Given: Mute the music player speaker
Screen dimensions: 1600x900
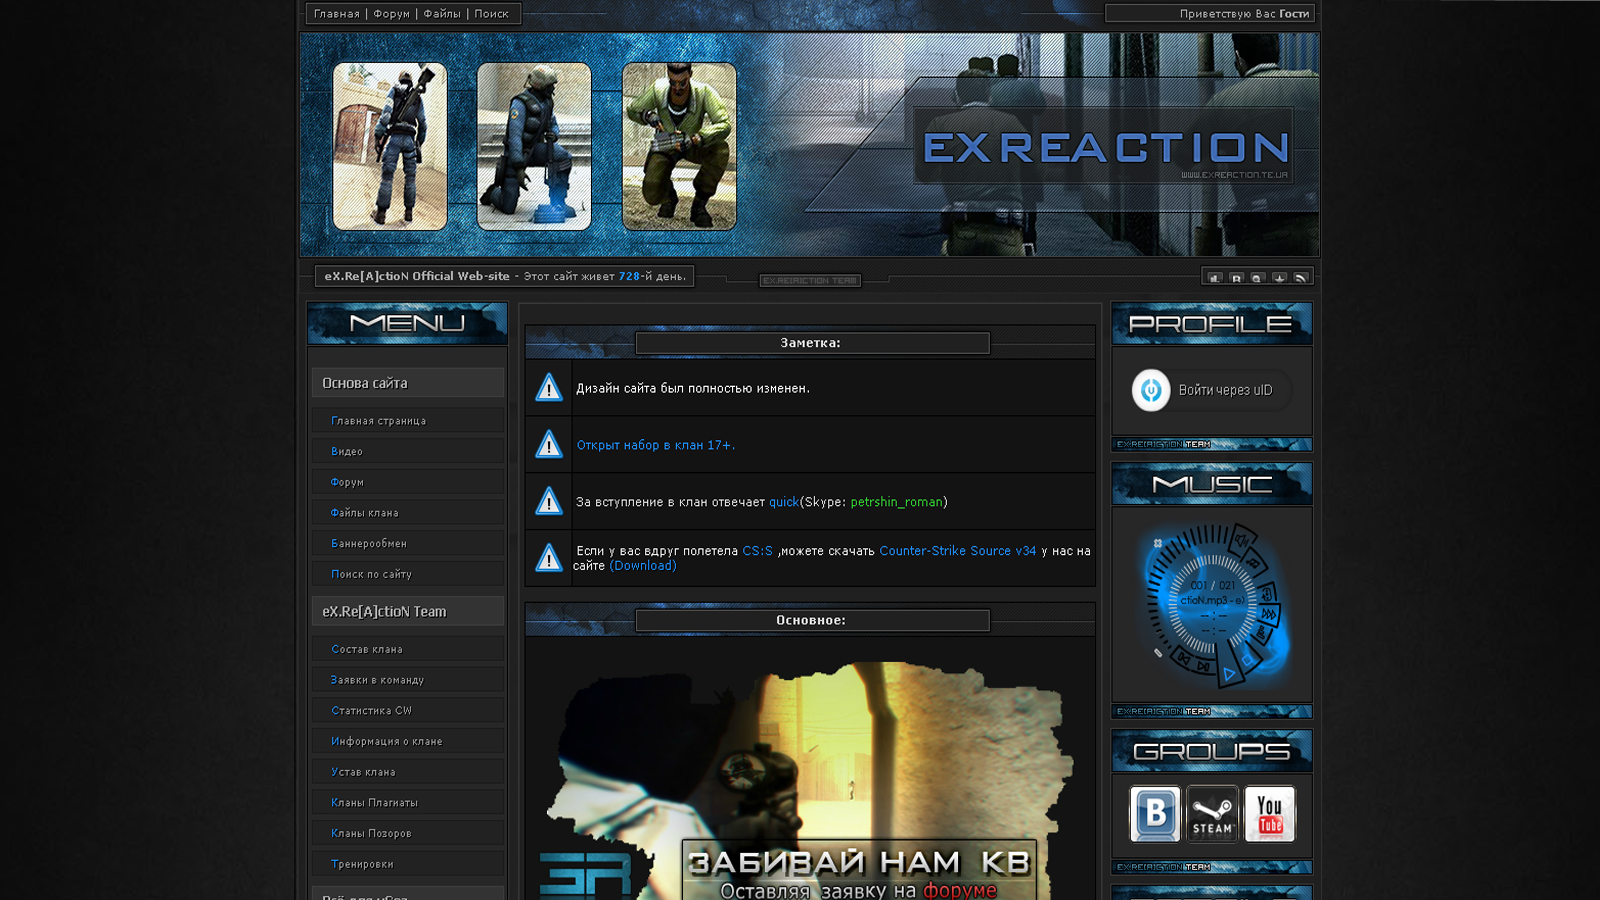Looking at the screenshot, I should click(x=1242, y=541).
